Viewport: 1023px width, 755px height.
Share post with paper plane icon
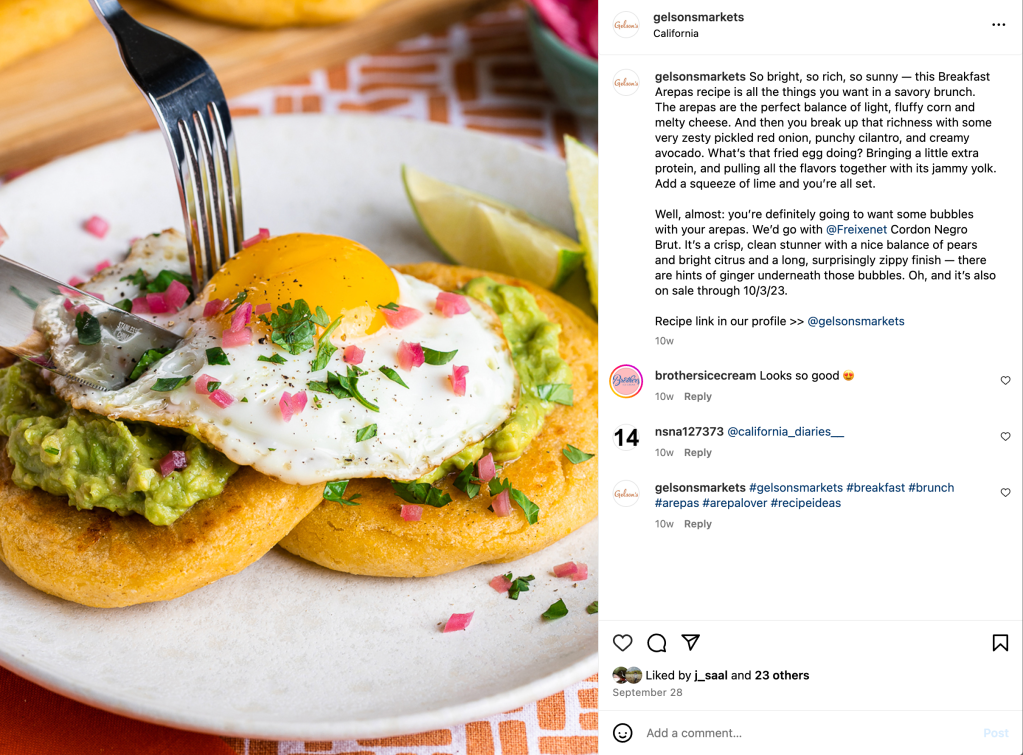click(690, 642)
